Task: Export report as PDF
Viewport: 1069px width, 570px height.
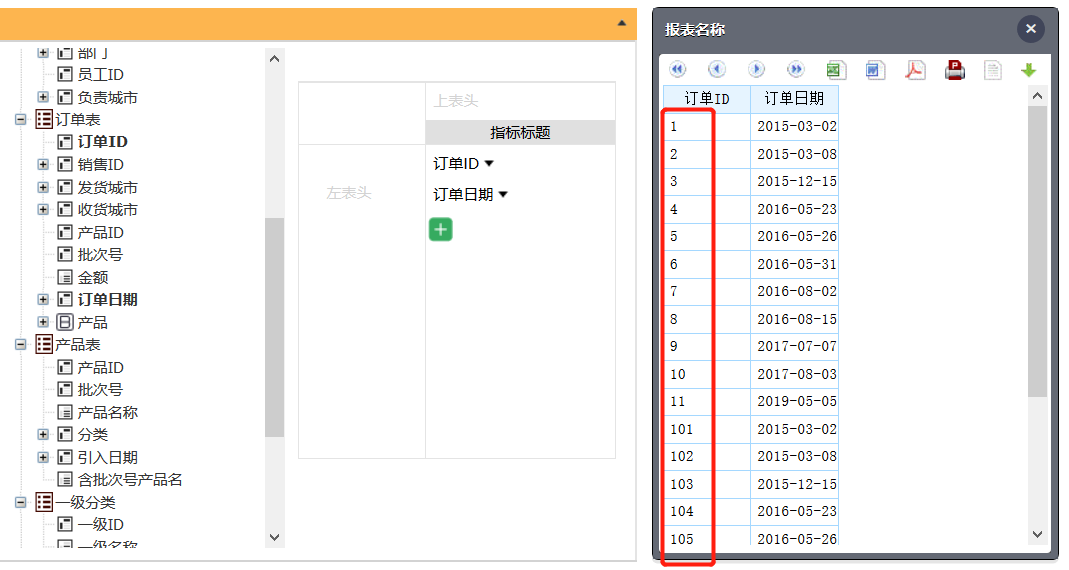Action: coord(915,70)
